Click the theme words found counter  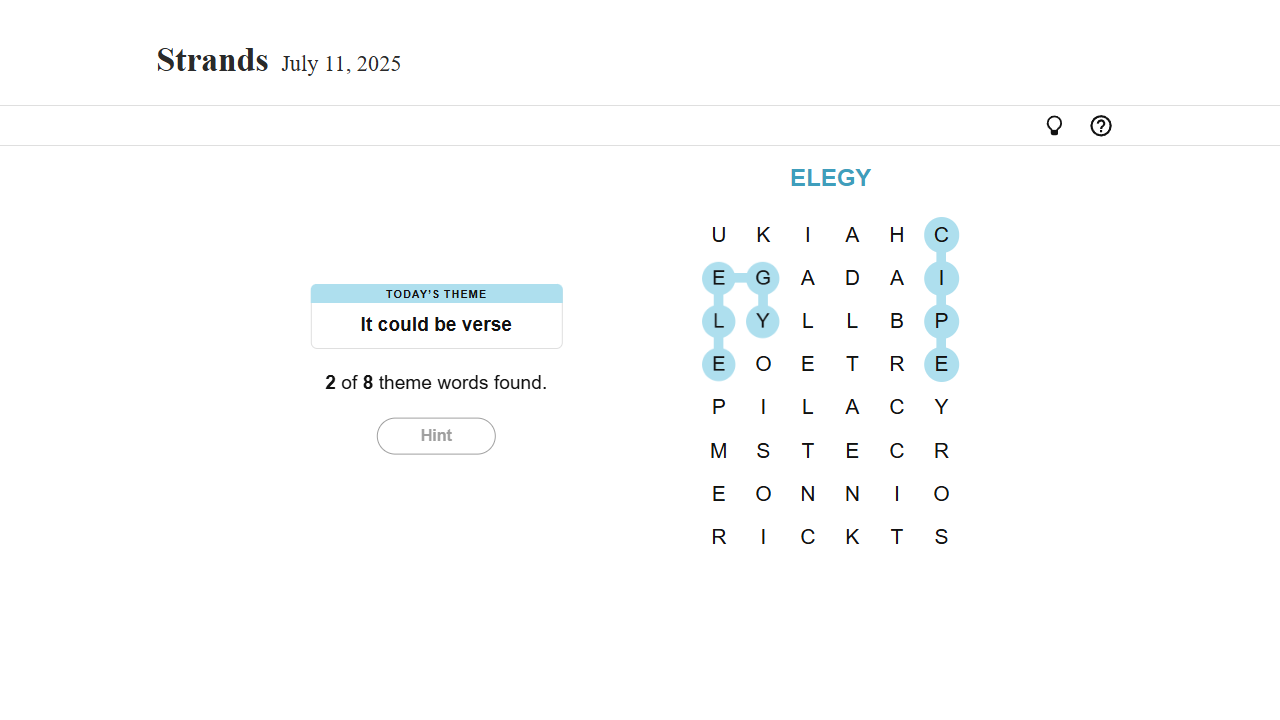pyautogui.click(x=436, y=383)
